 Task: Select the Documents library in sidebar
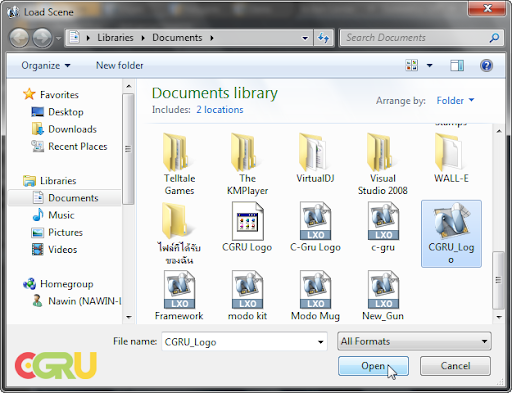pyautogui.click(x=64, y=198)
